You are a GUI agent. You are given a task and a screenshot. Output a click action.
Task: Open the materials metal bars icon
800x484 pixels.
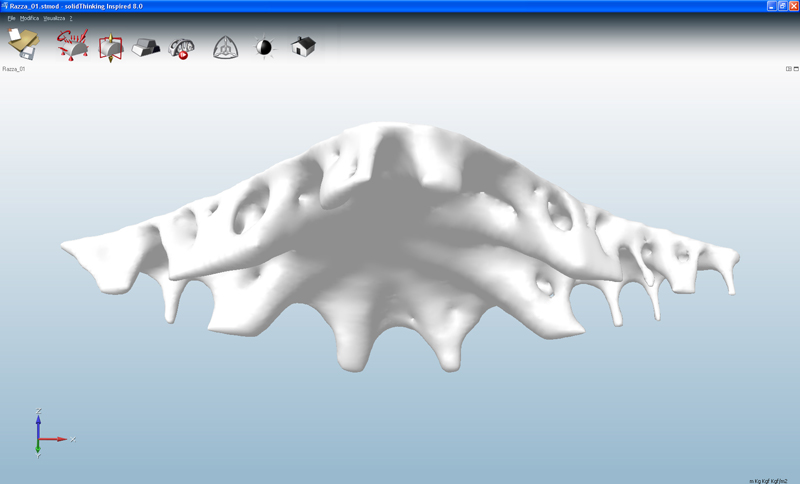pyautogui.click(x=146, y=47)
